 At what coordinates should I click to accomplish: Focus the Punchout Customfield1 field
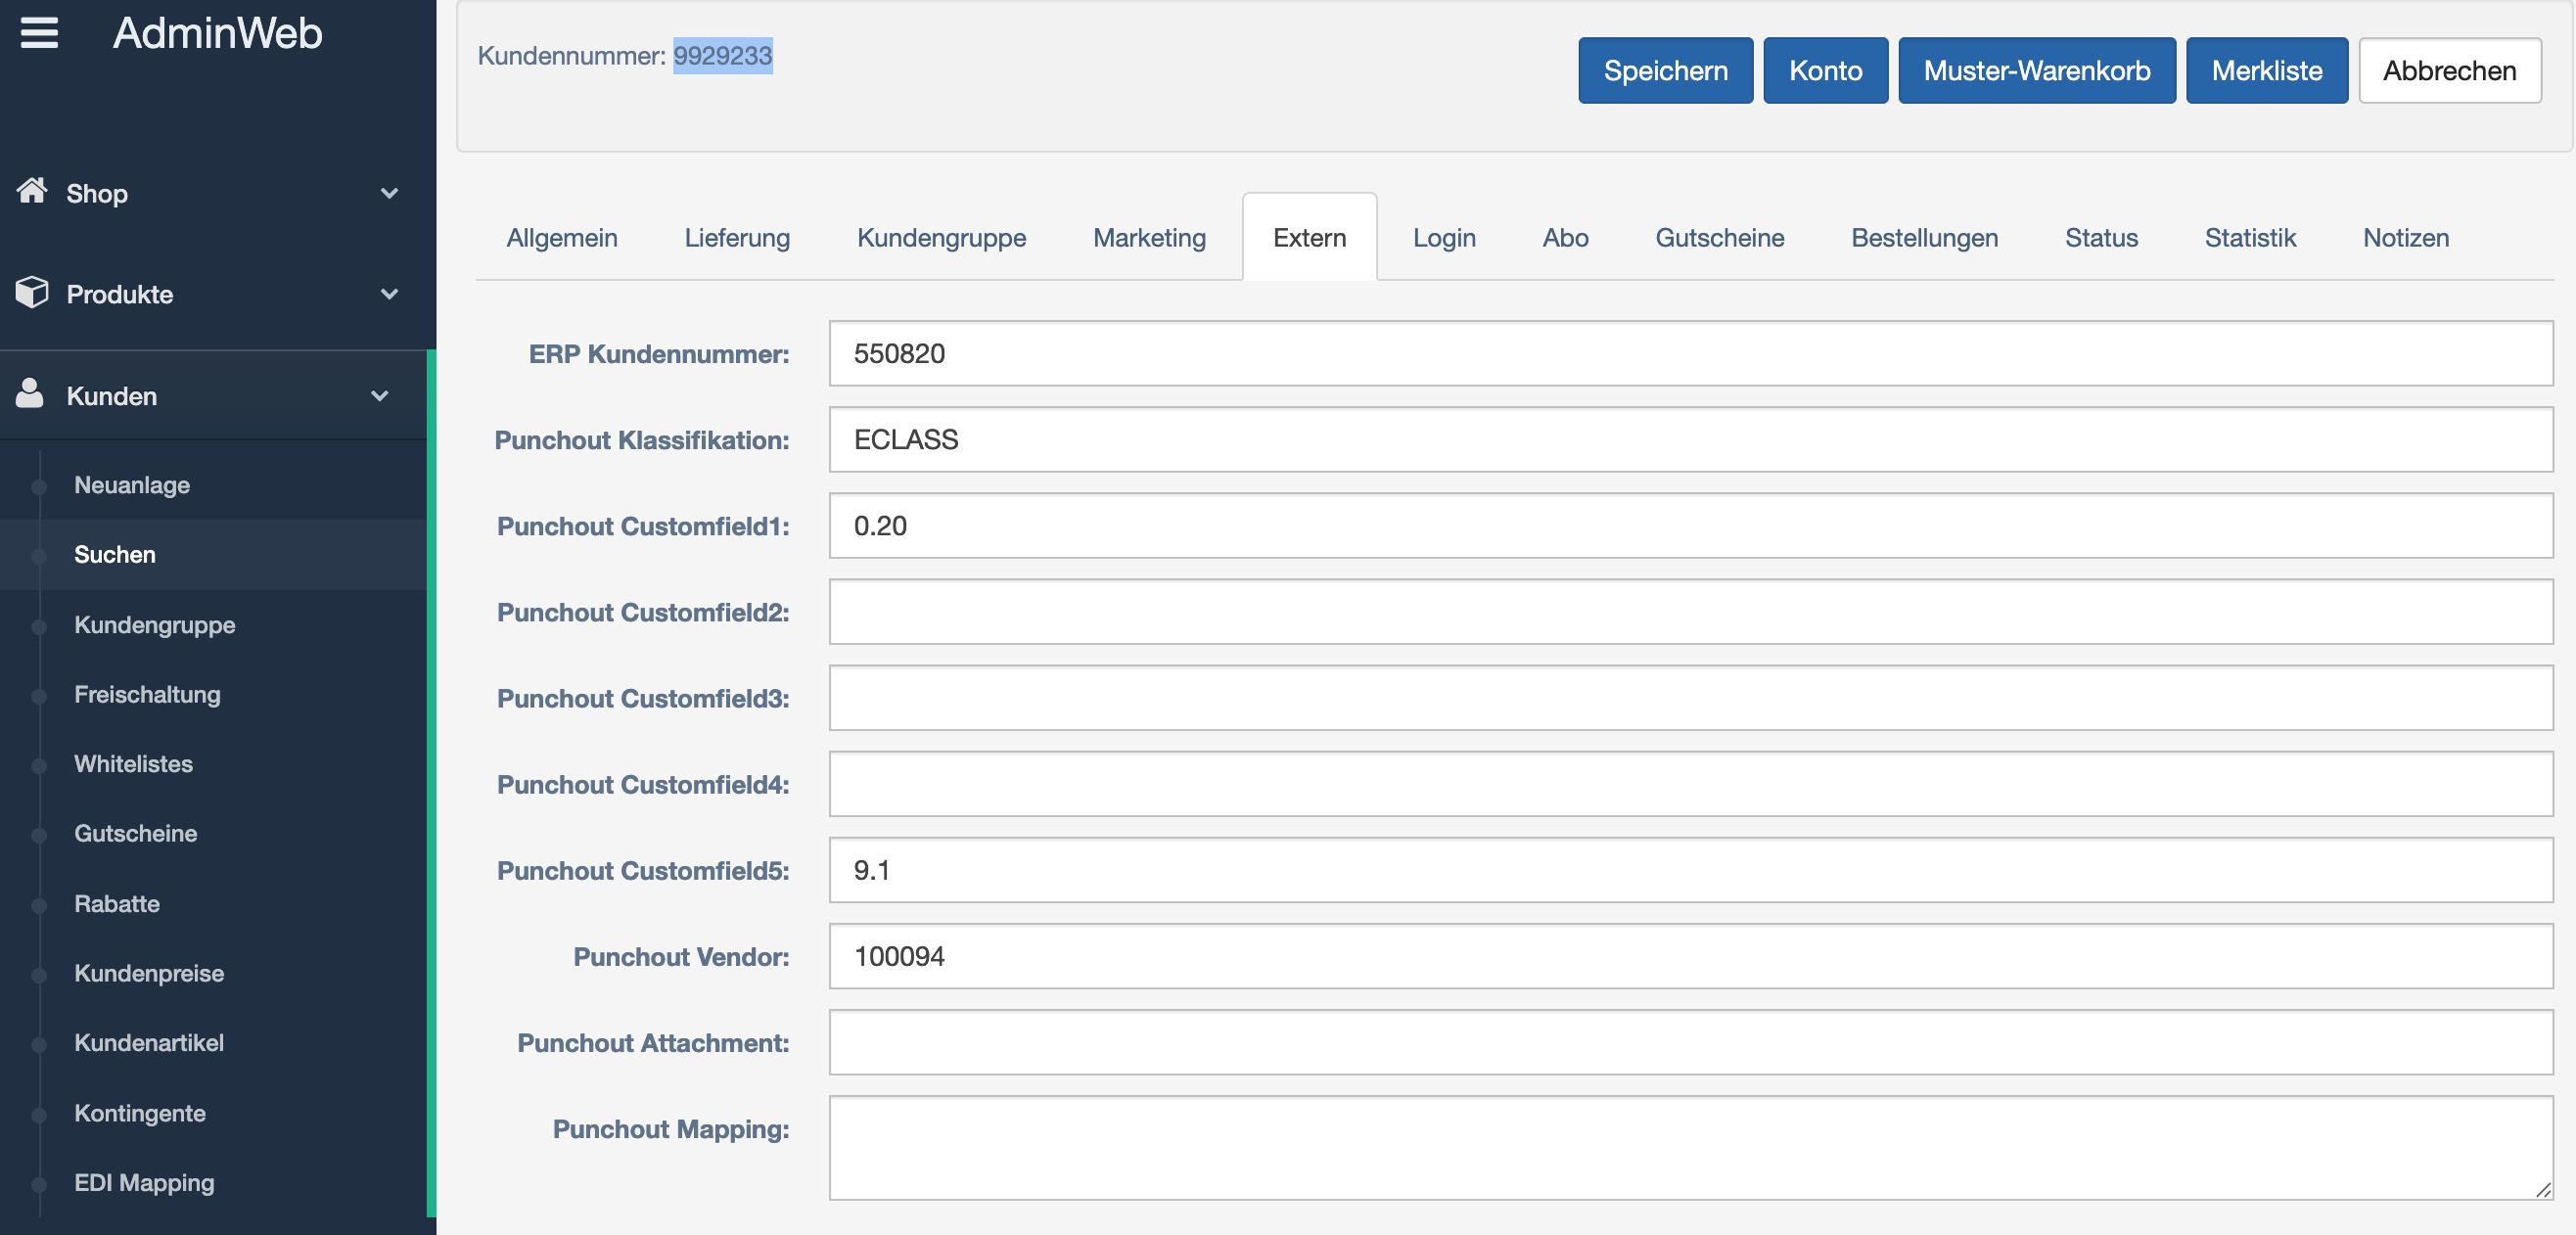[x=1690, y=525]
